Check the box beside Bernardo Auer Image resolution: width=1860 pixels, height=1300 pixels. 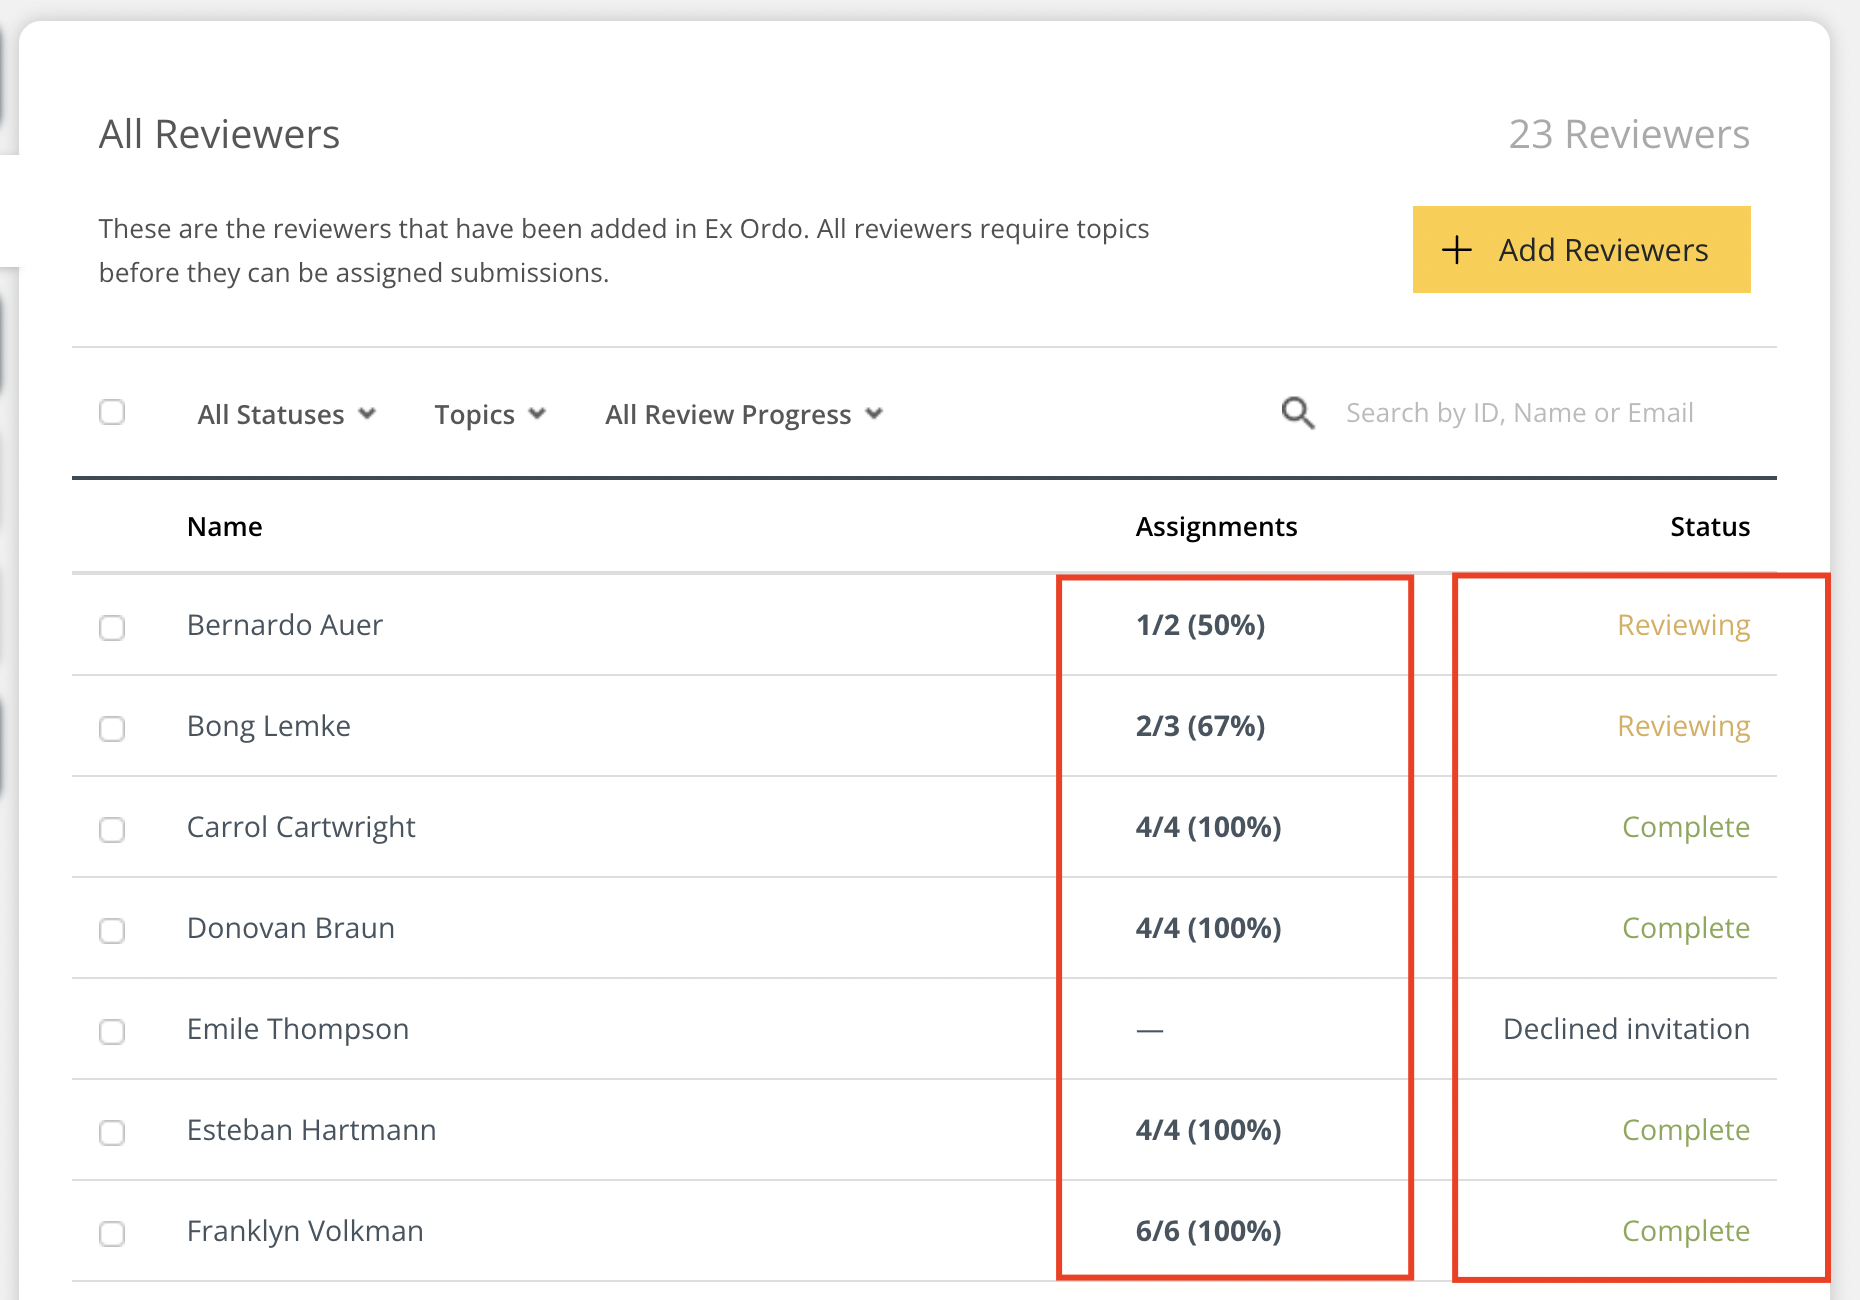pyautogui.click(x=112, y=627)
